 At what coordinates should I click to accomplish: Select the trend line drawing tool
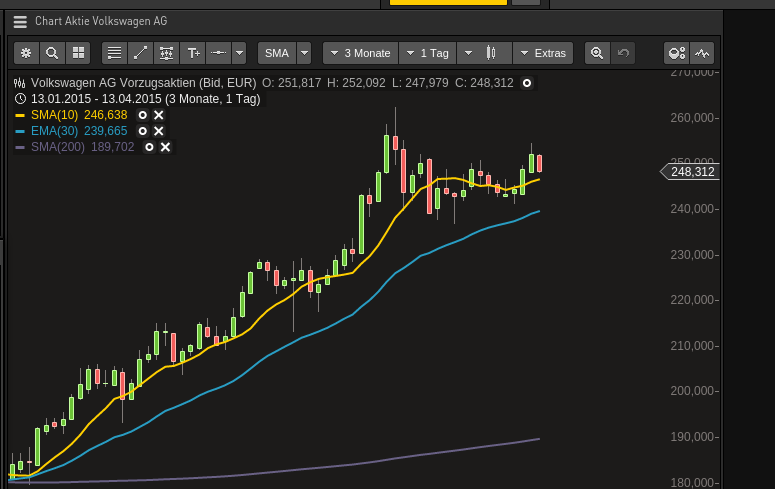click(140, 53)
